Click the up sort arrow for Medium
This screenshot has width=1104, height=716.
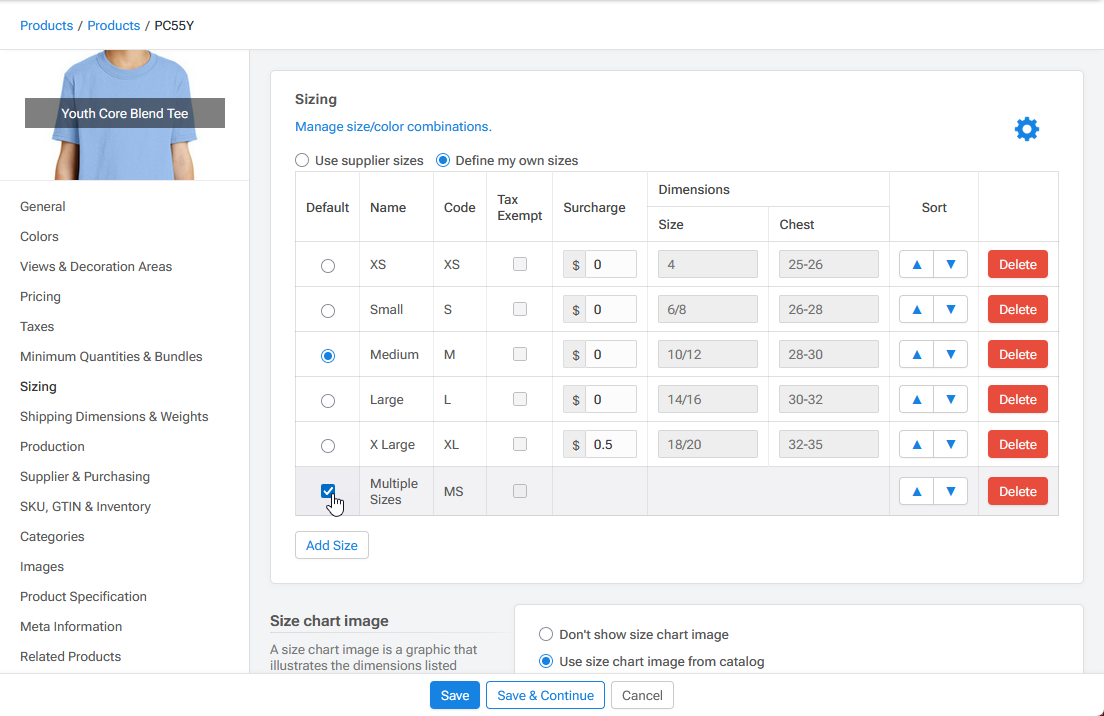(917, 353)
